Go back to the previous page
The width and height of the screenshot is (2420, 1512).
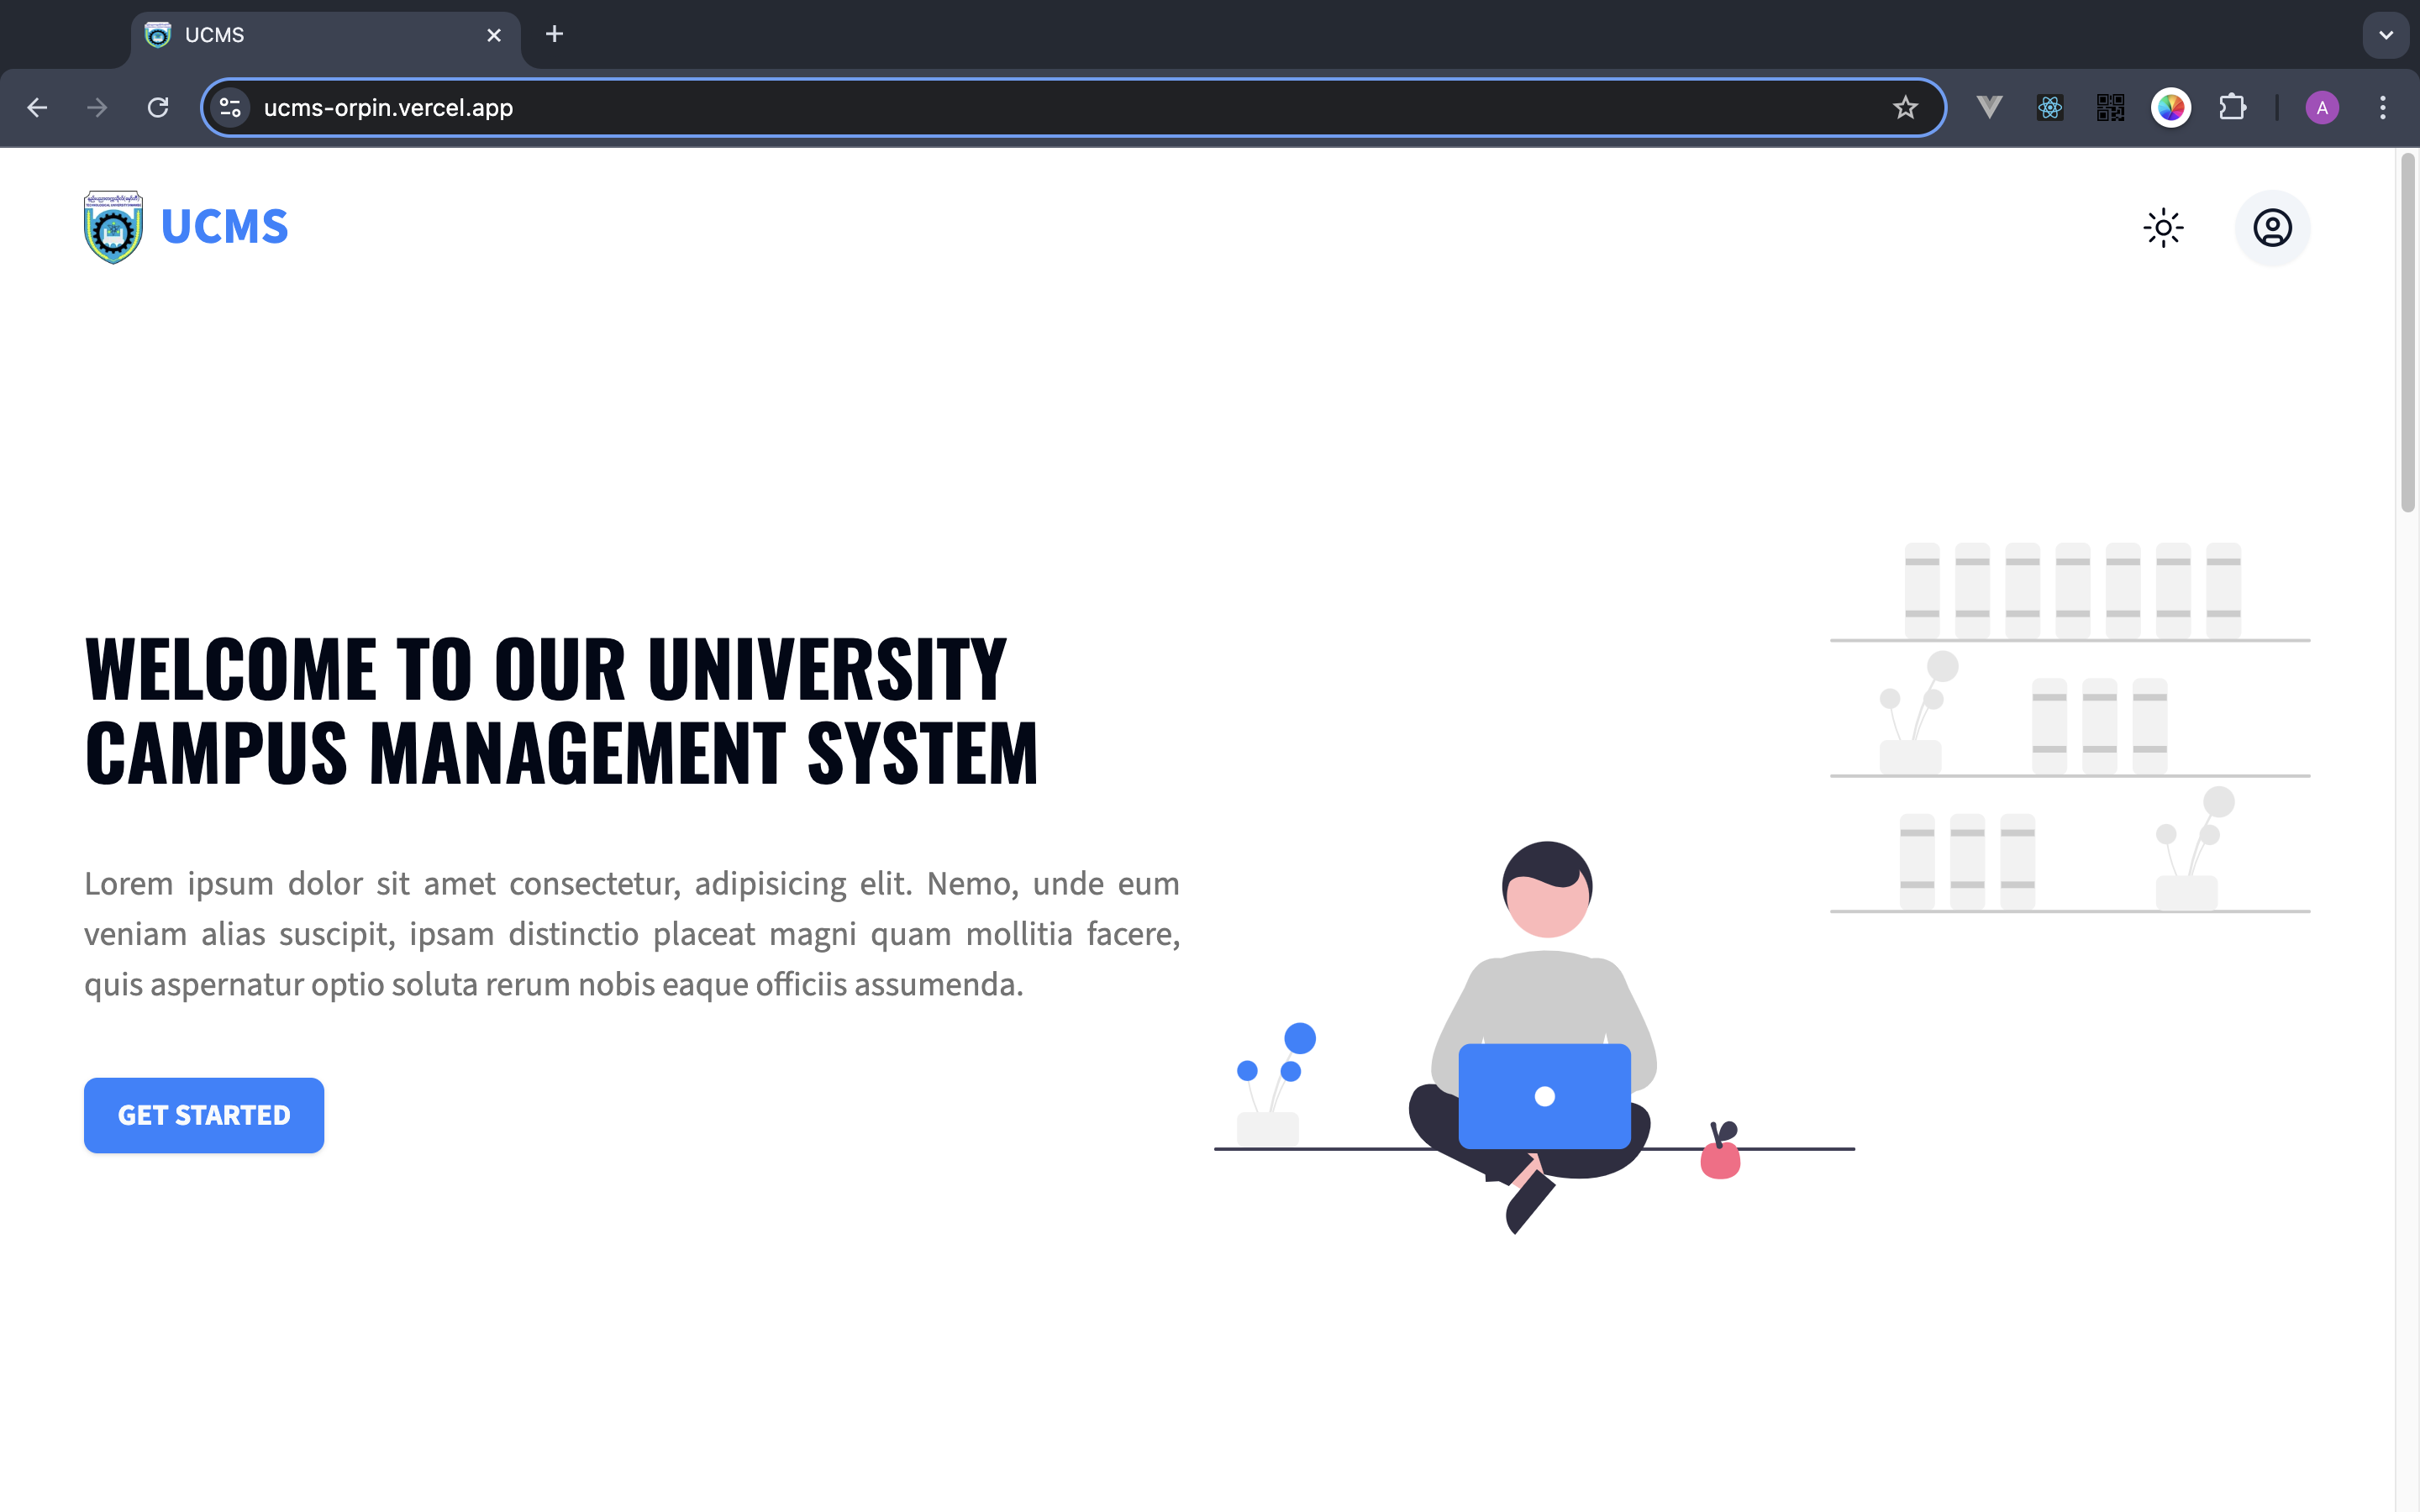coord(37,107)
